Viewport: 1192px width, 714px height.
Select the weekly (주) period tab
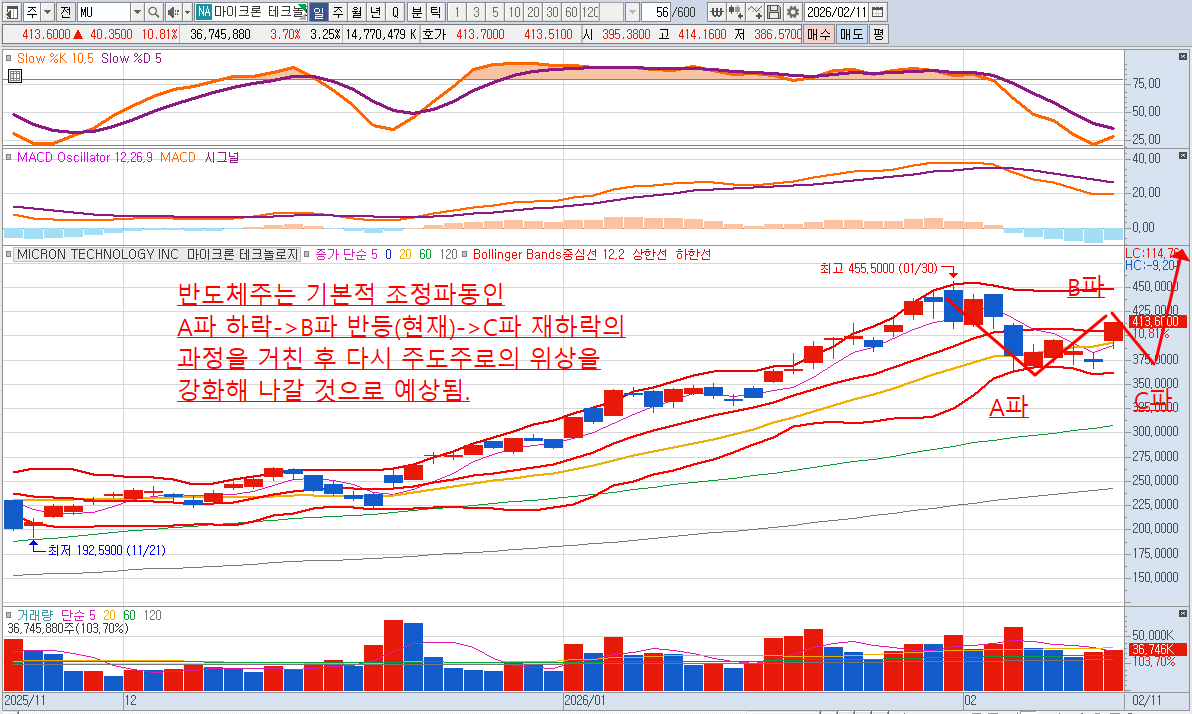point(337,12)
